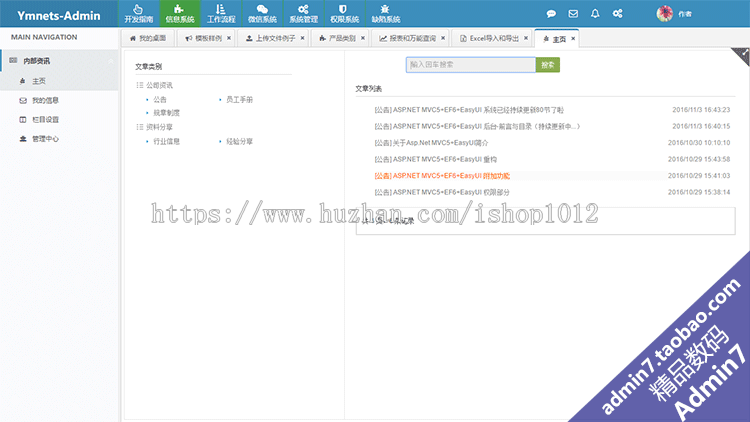The width and height of the screenshot is (750, 422).
Task: Click the green 搜索 search button
Action: click(x=548, y=65)
